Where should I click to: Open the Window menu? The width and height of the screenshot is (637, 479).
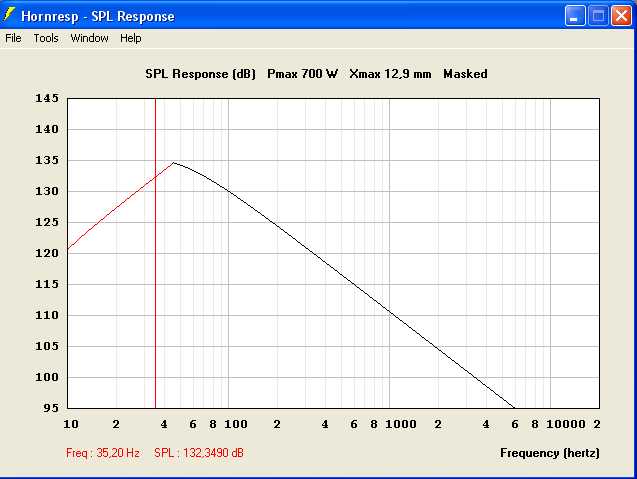(x=89, y=38)
